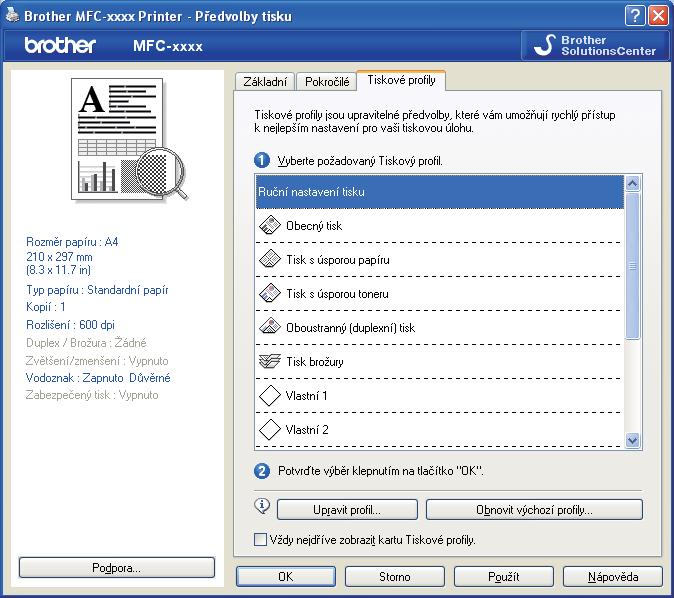The image size is (674, 598).
Task: Click Upravit profil button
Action: click(347, 509)
